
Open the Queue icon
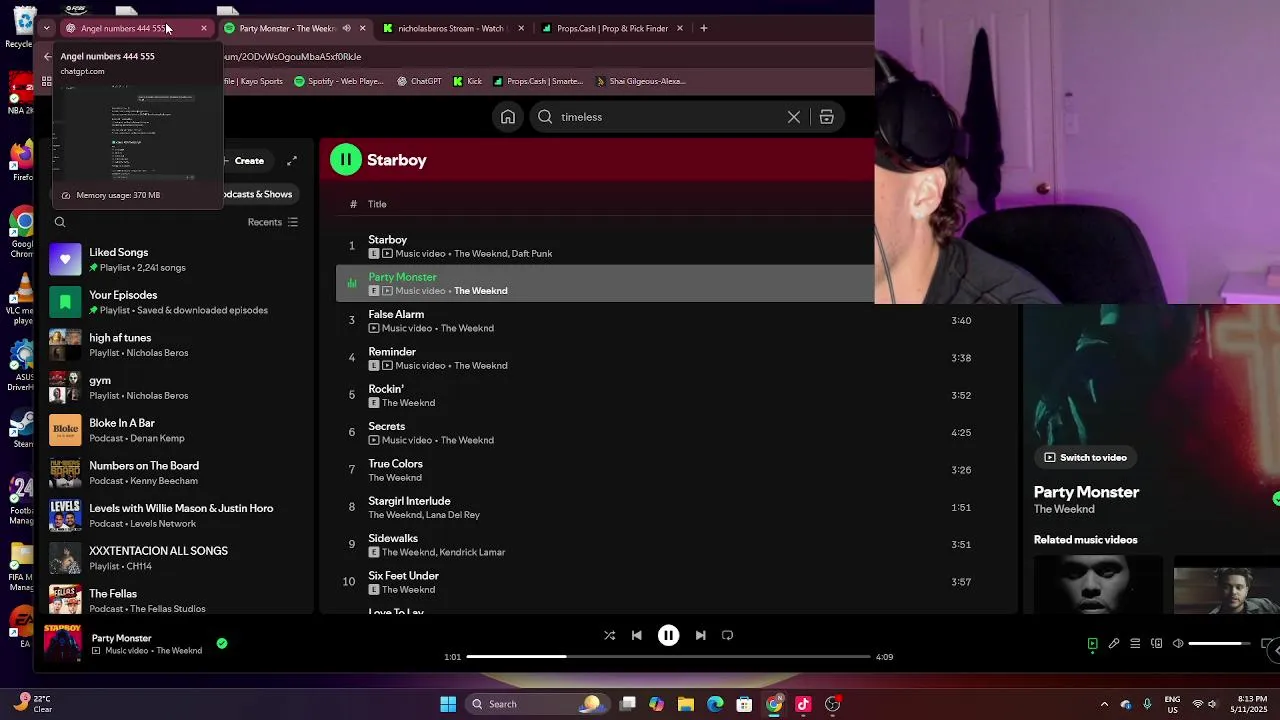[x=1135, y=644]
